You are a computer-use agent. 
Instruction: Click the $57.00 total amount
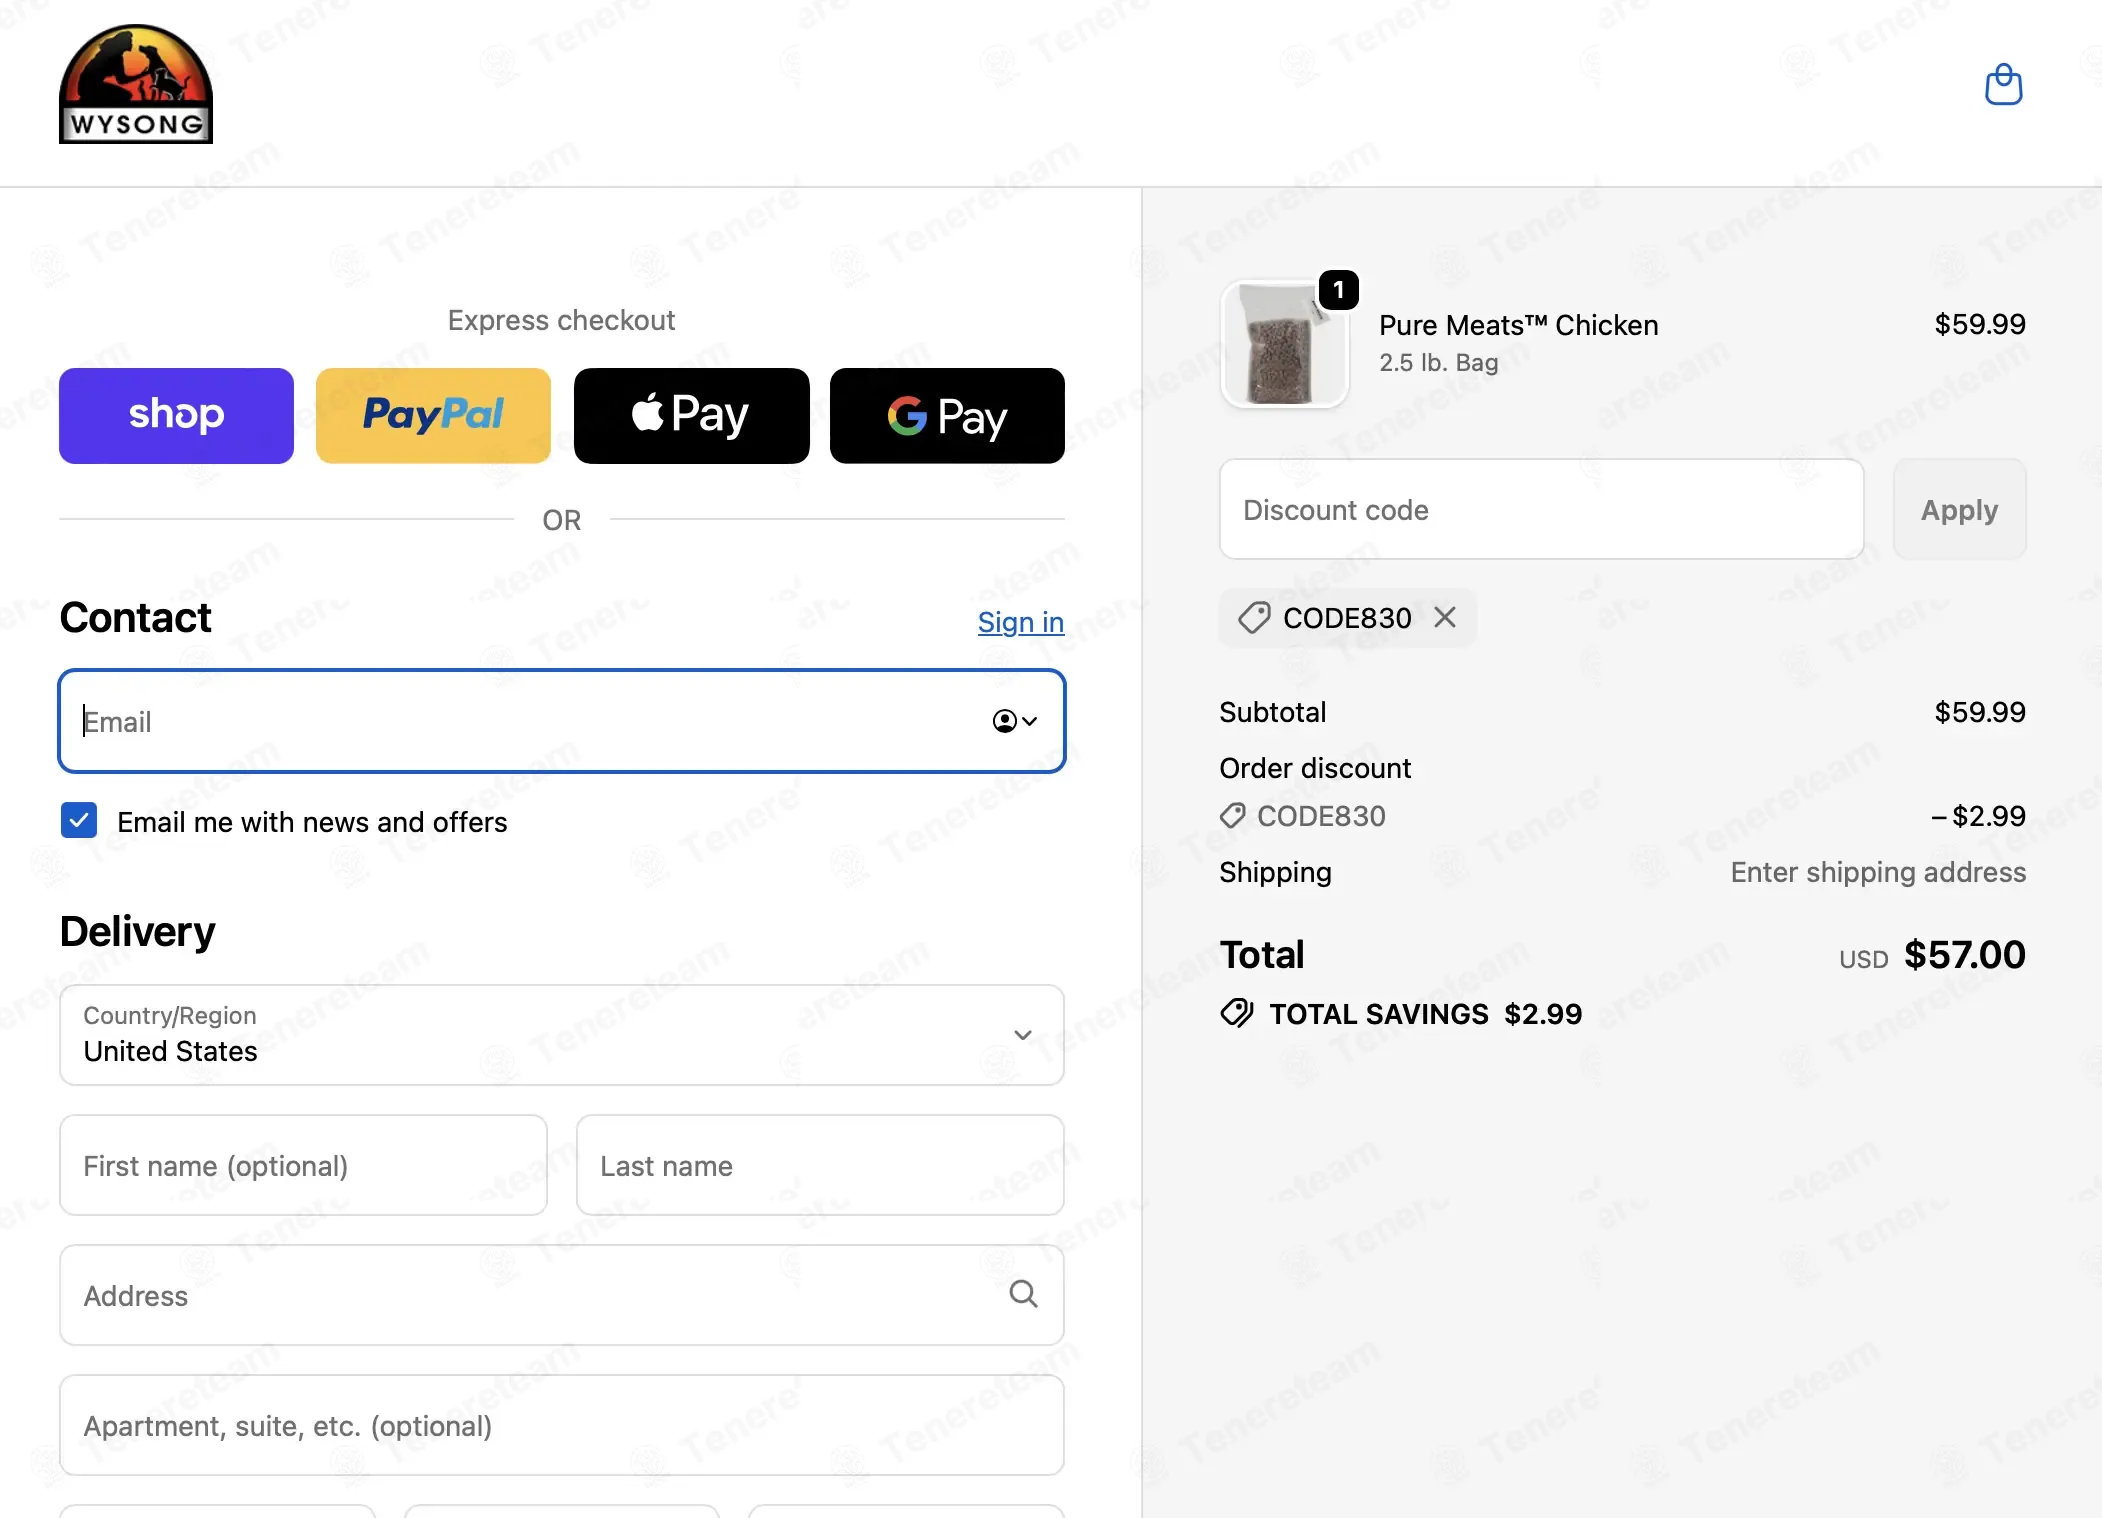(1964, 955)
